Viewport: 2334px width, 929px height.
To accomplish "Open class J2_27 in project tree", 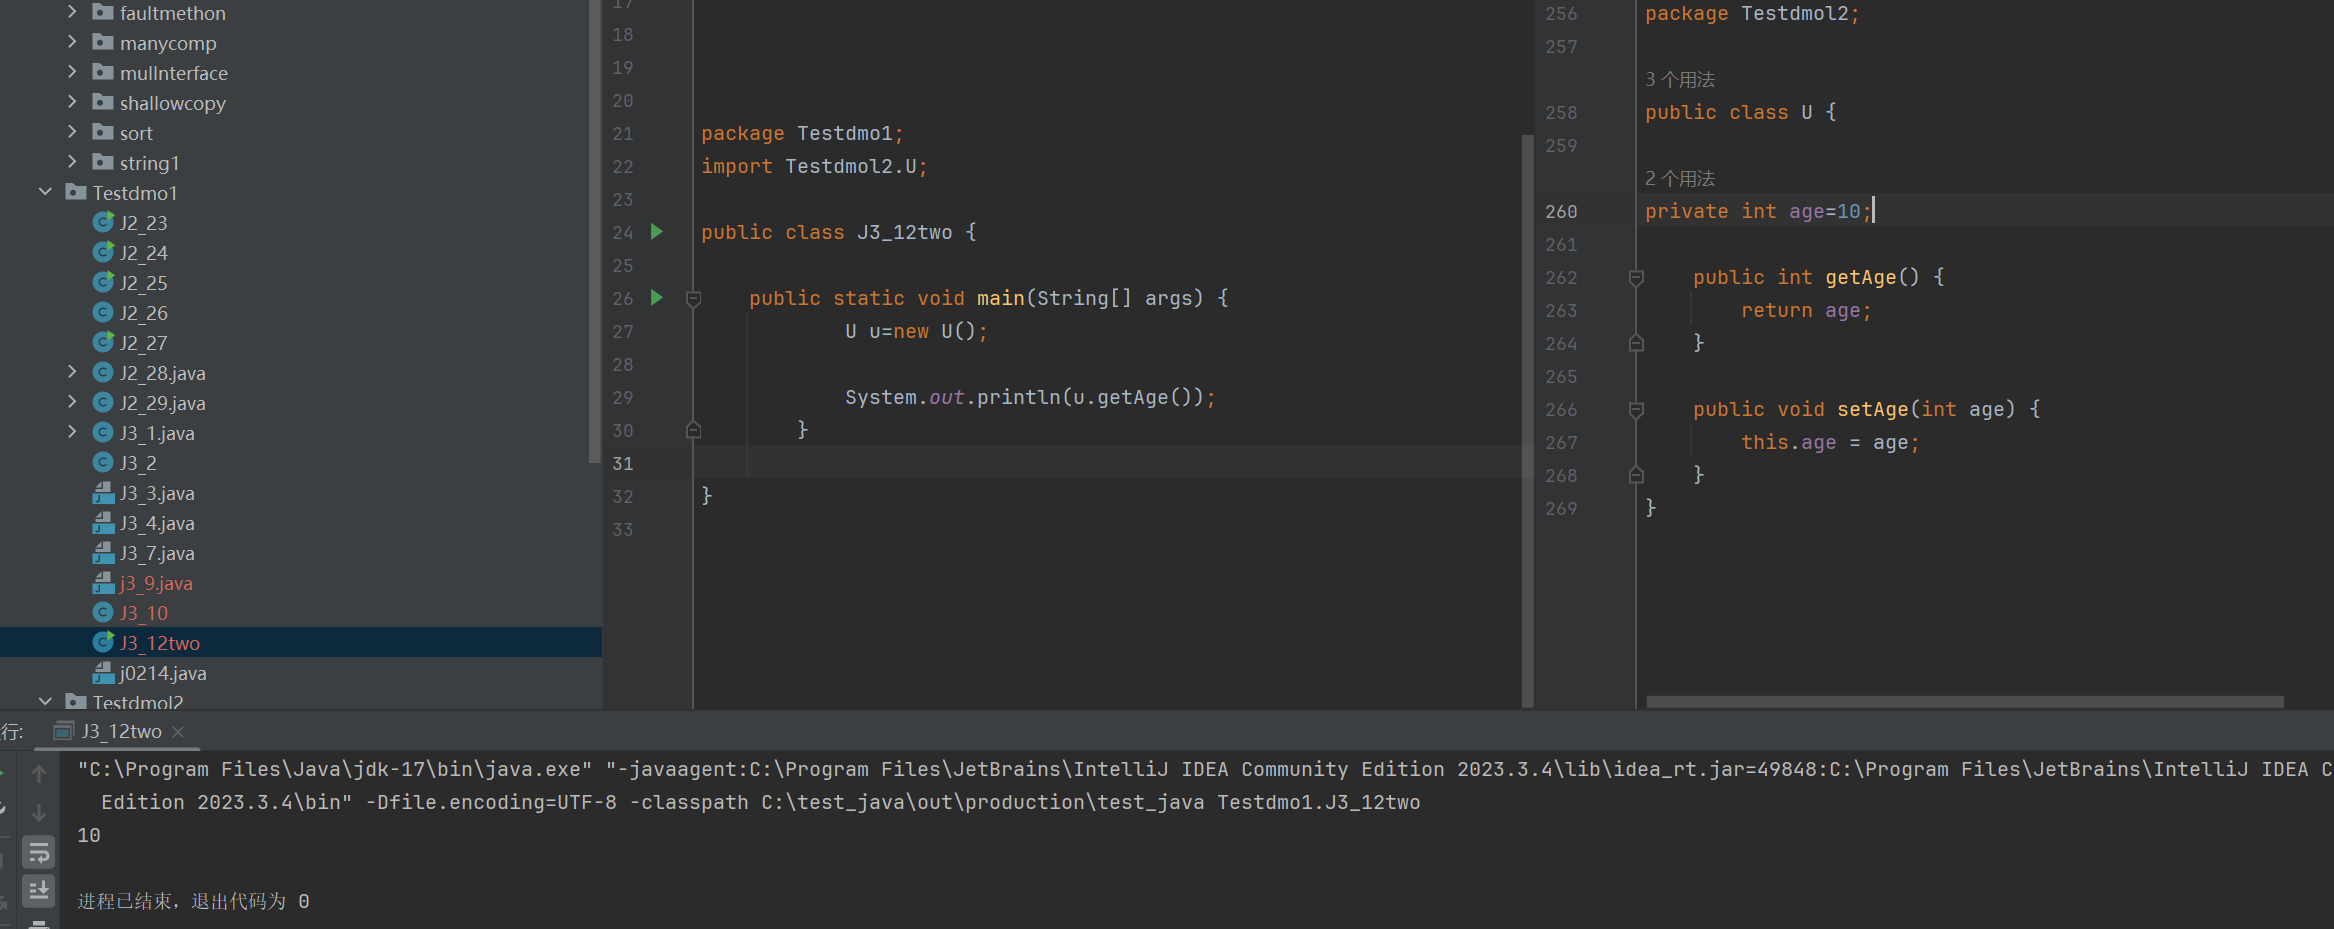I will tap(143, 343).
